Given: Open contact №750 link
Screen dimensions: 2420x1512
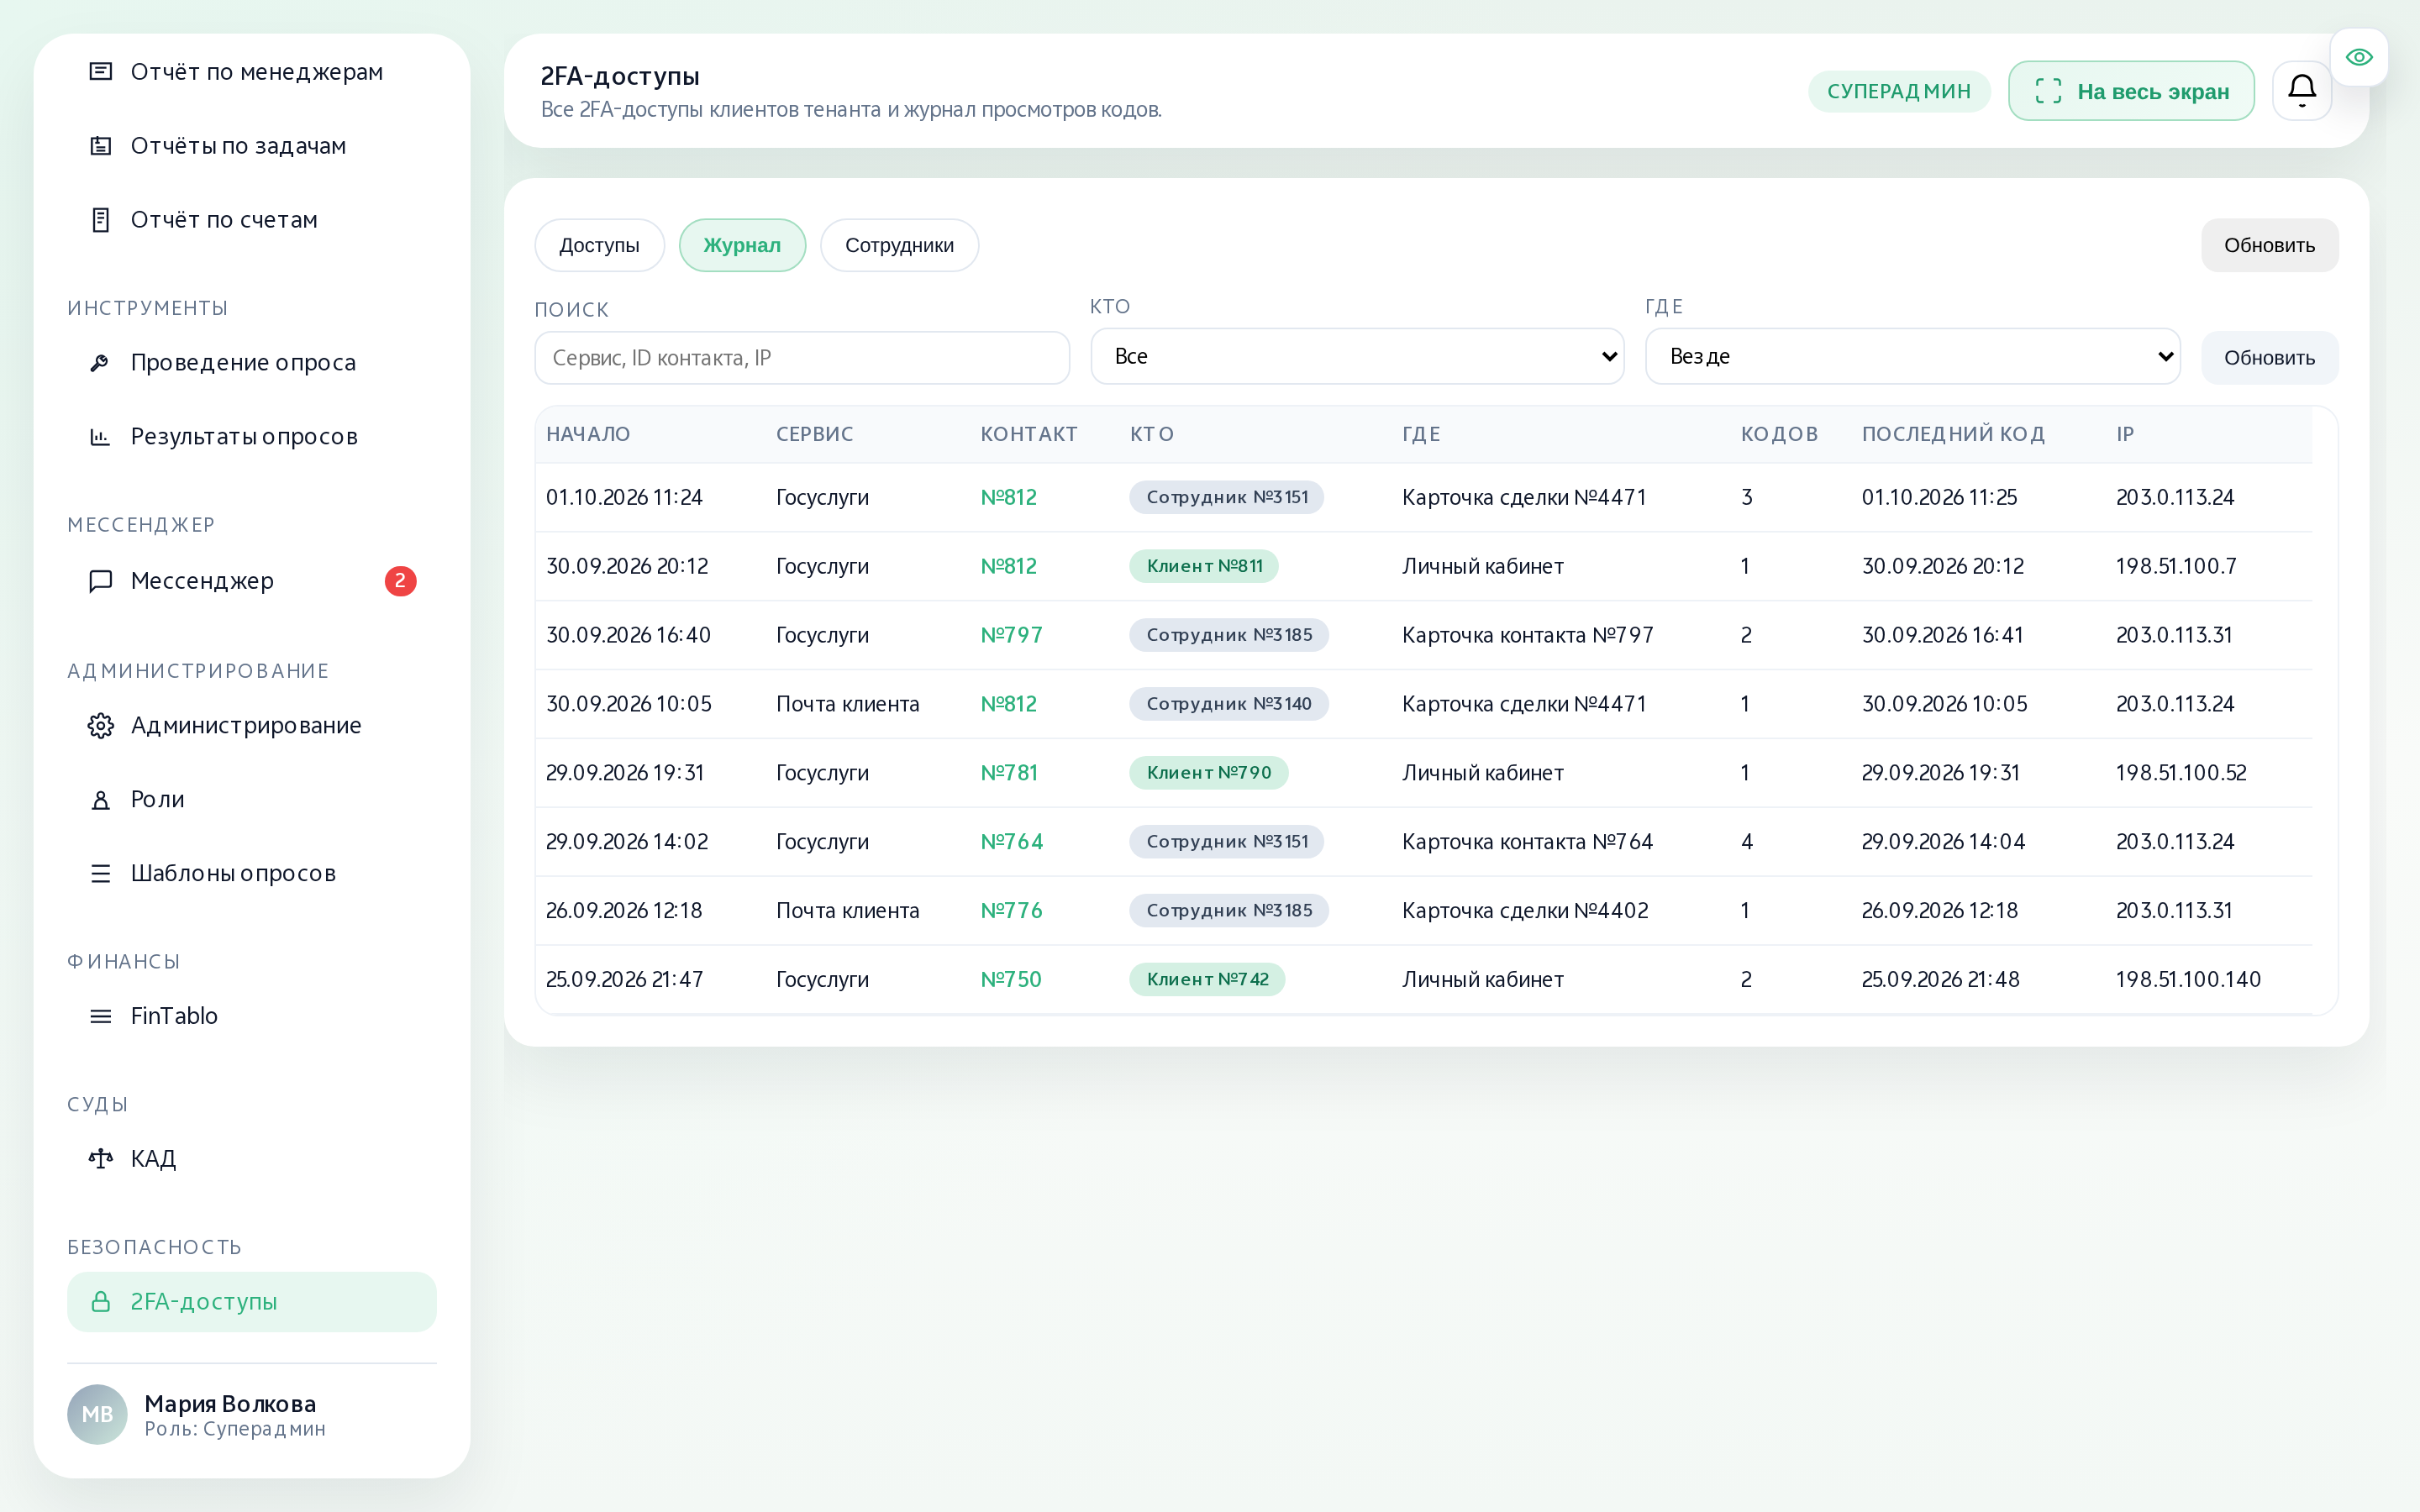Looking at the screenshot, I should pos(1011,980).
